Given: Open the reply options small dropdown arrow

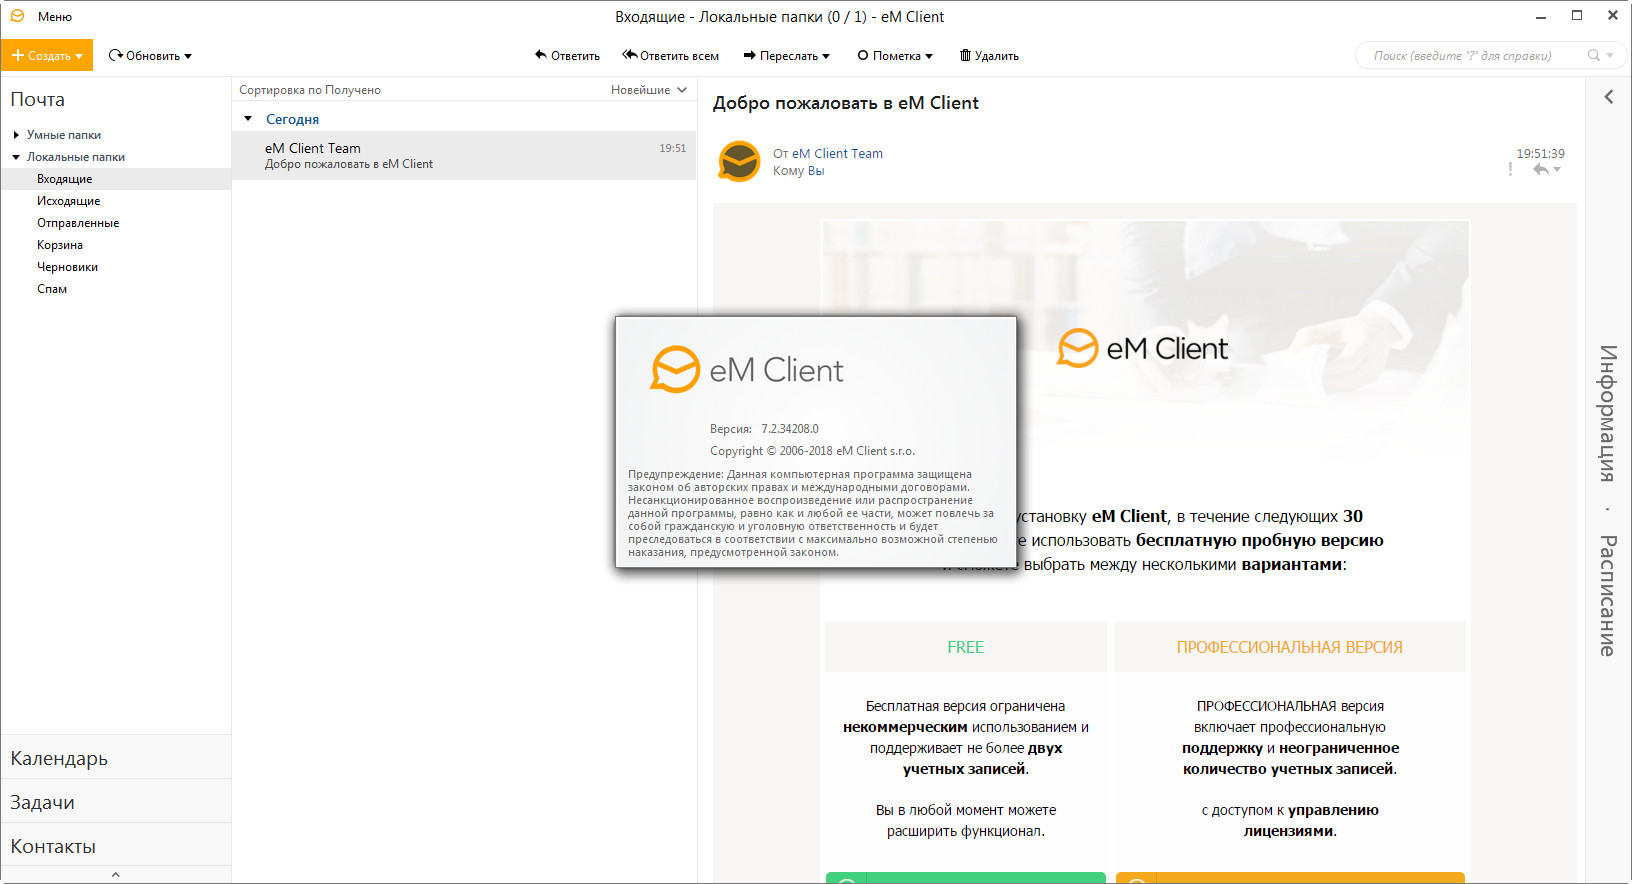Looking at the screenshot, I should coord(1557,170).
